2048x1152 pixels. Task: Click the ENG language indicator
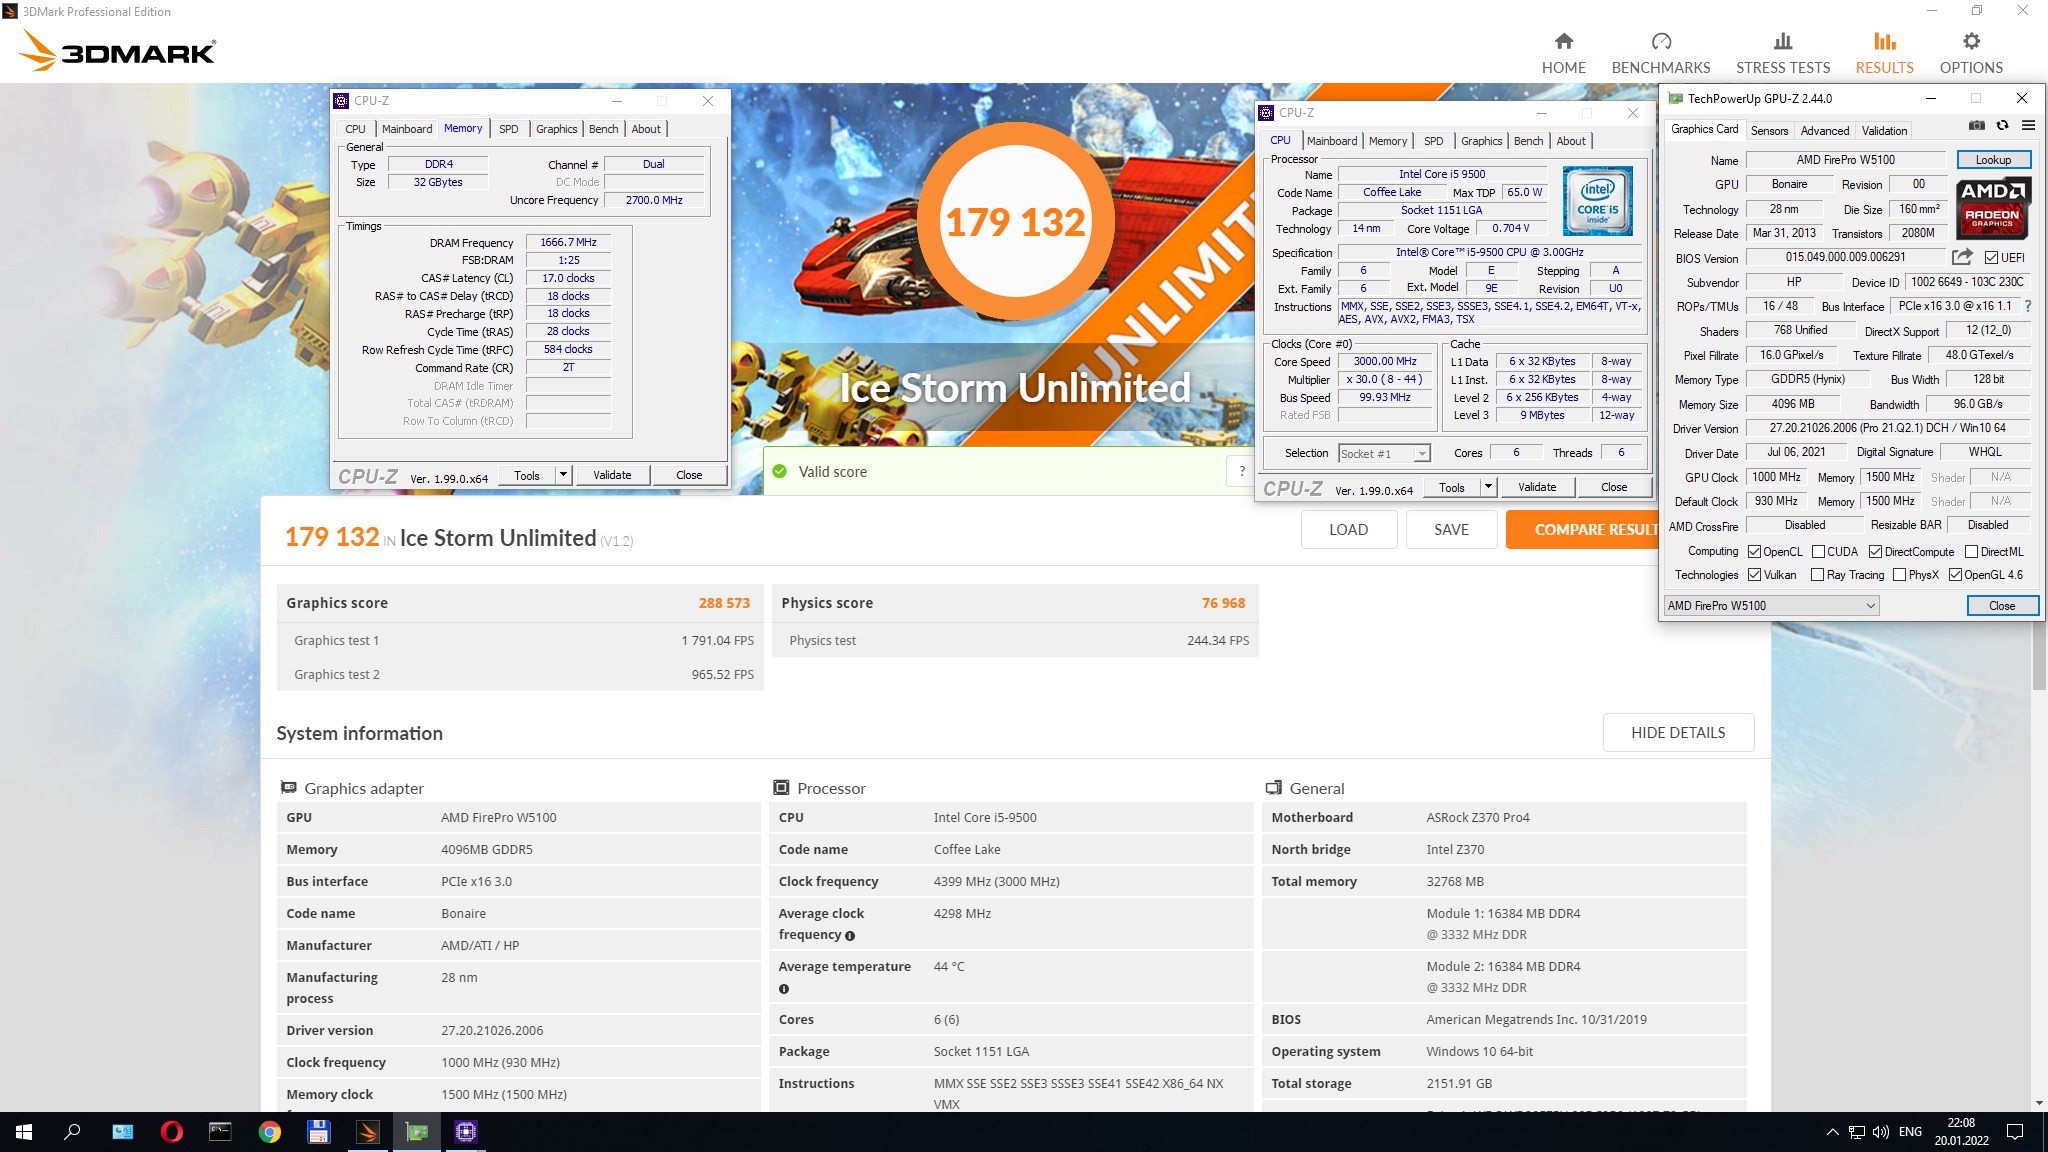click(x=1910, y=1132)
